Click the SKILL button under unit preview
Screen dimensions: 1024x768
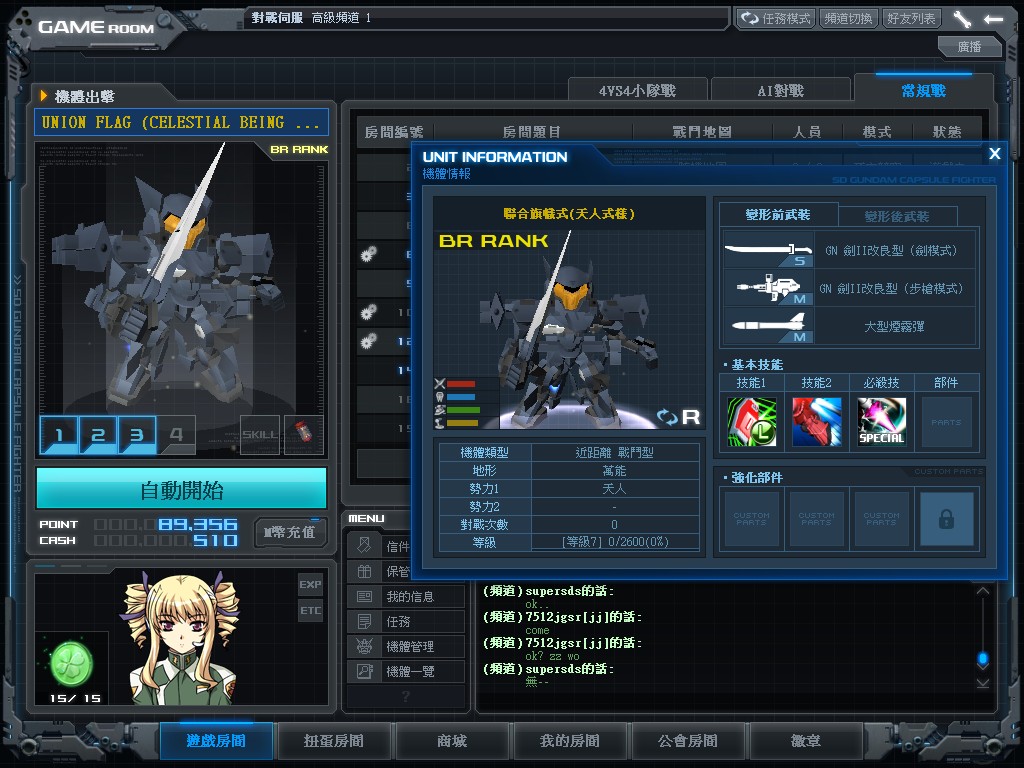pos(259,434)
